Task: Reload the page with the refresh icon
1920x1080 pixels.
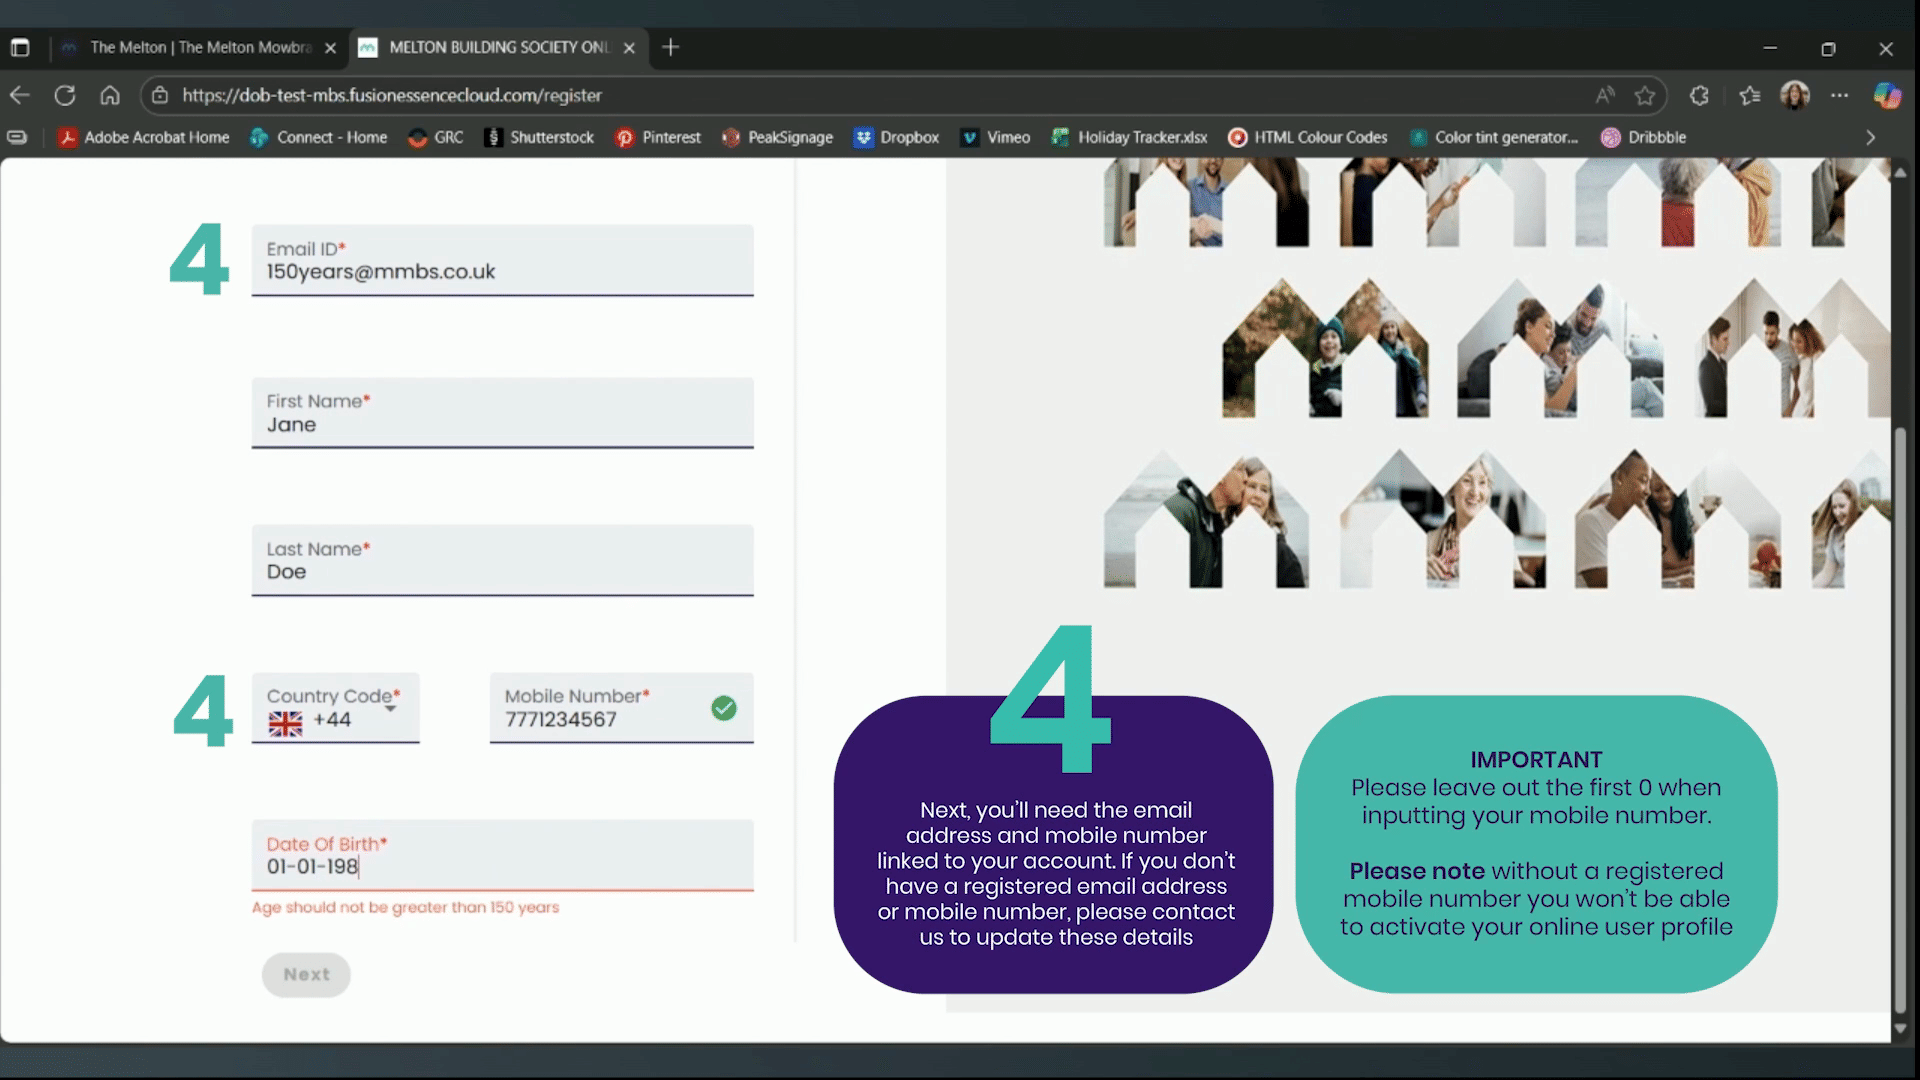Action: point(65,95)
